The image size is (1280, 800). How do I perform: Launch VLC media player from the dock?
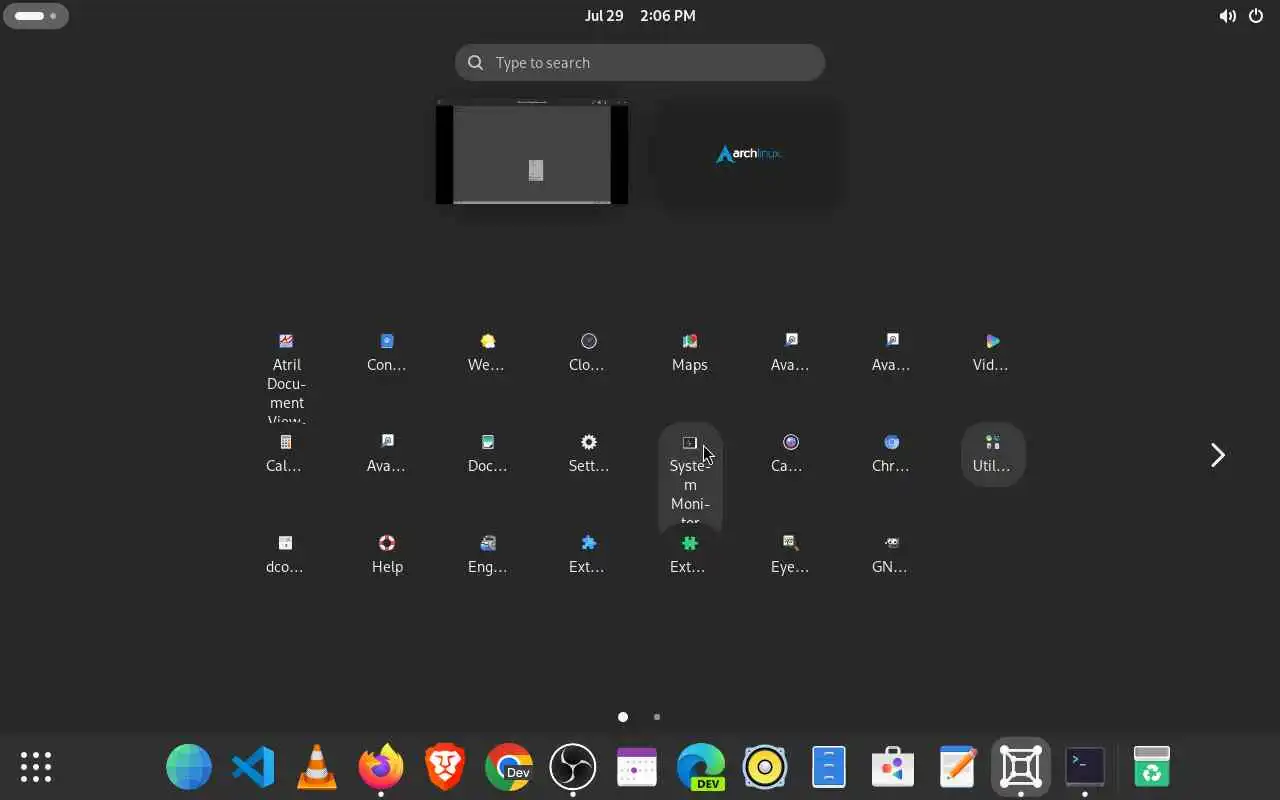(317, 767)
